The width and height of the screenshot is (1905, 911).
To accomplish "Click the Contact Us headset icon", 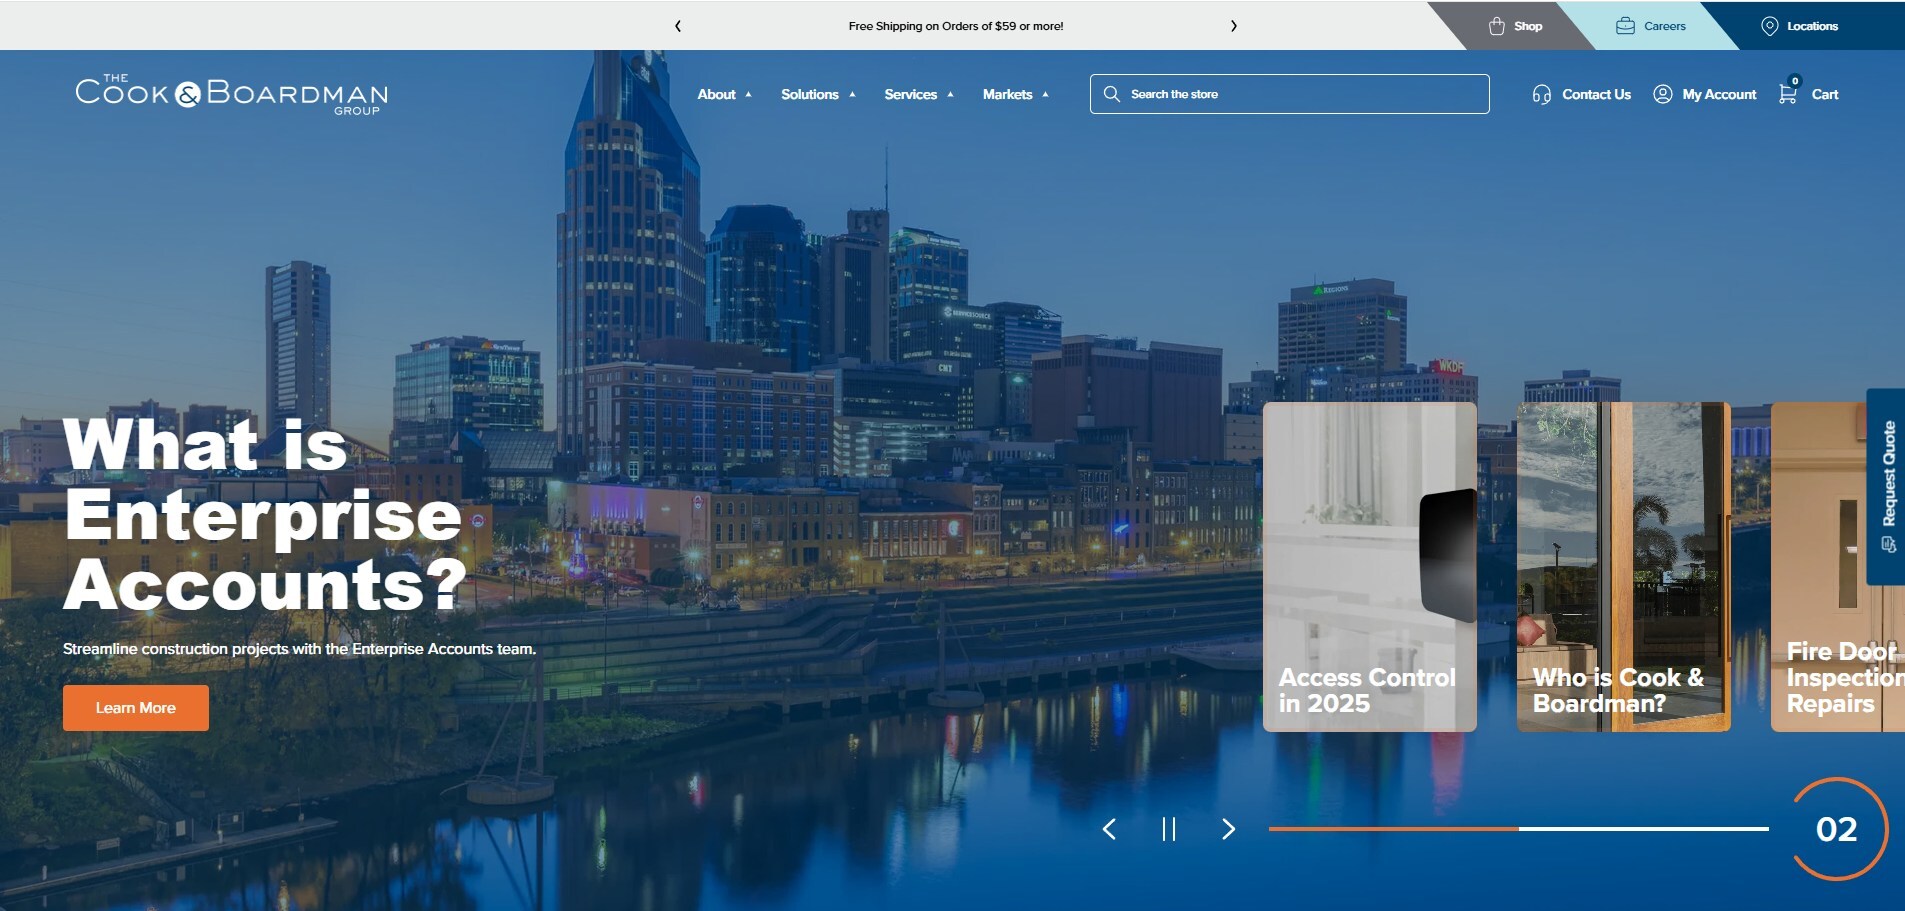I will [1541, 94].
